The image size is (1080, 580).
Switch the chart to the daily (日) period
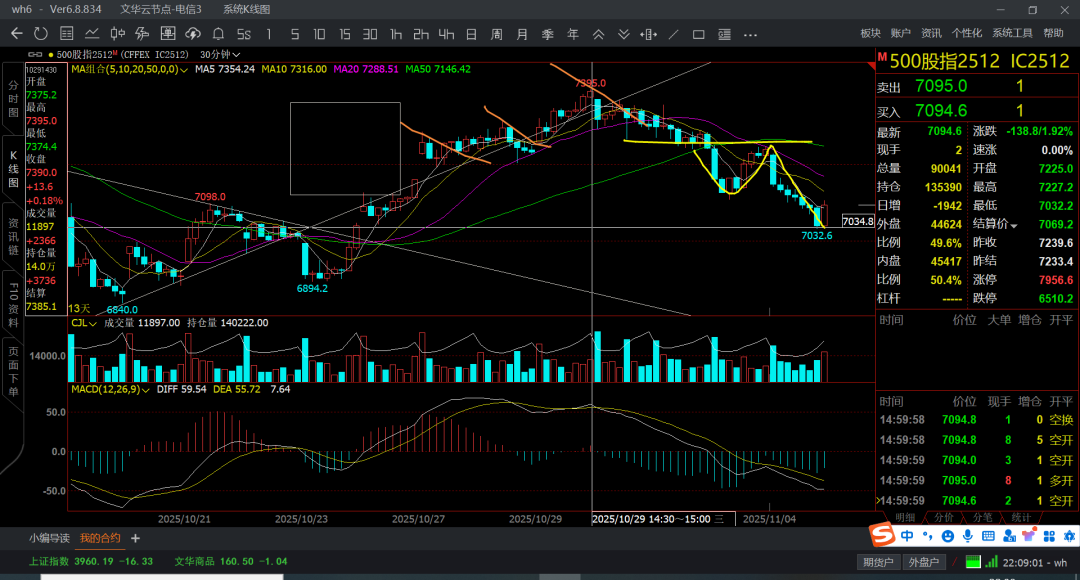471,33
